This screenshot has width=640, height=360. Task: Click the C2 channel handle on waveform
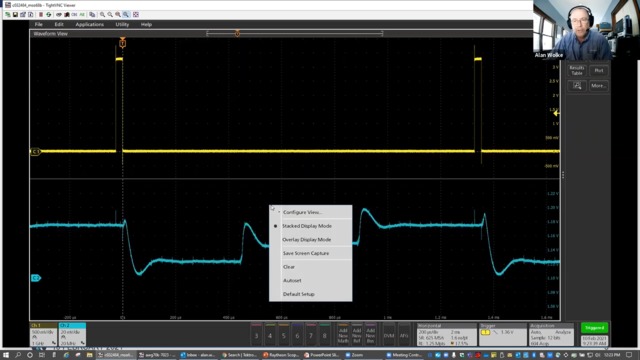coord(36,278)
